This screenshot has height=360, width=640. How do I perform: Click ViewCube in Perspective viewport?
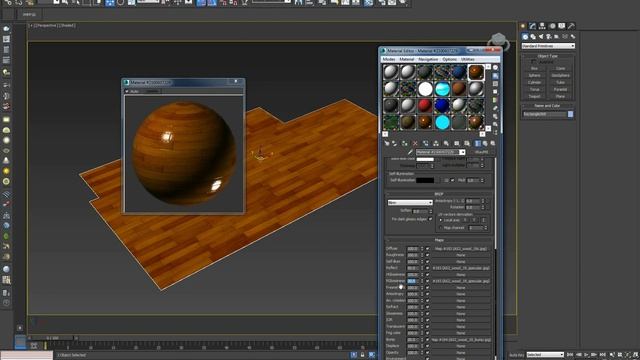(x=498, y=41)
